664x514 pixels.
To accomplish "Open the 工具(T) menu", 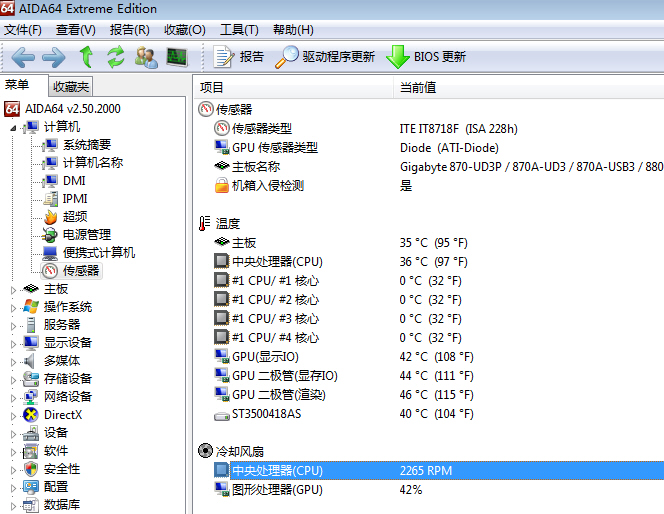I will pos(239,30).
